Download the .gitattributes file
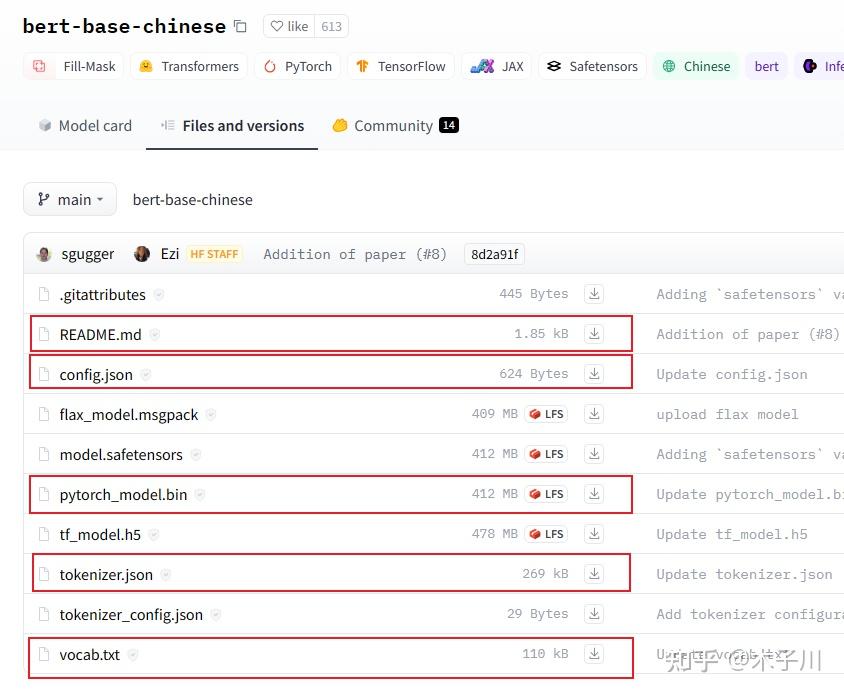Image resolution: width=844 pixels, height=694 pixels. (594, 294)
